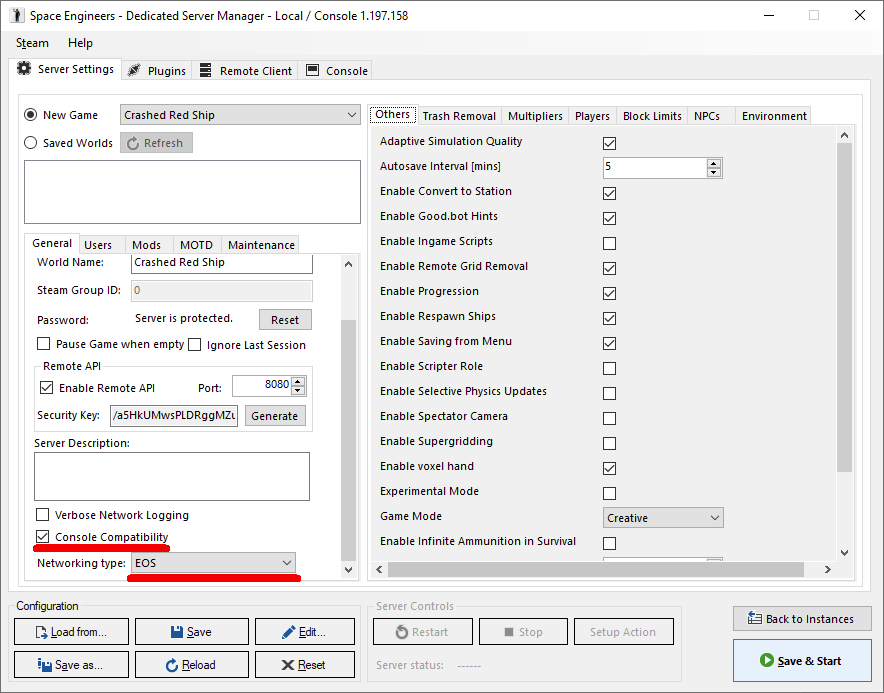
Task: Click the green play icon on Save & Start
Action: 767,660
